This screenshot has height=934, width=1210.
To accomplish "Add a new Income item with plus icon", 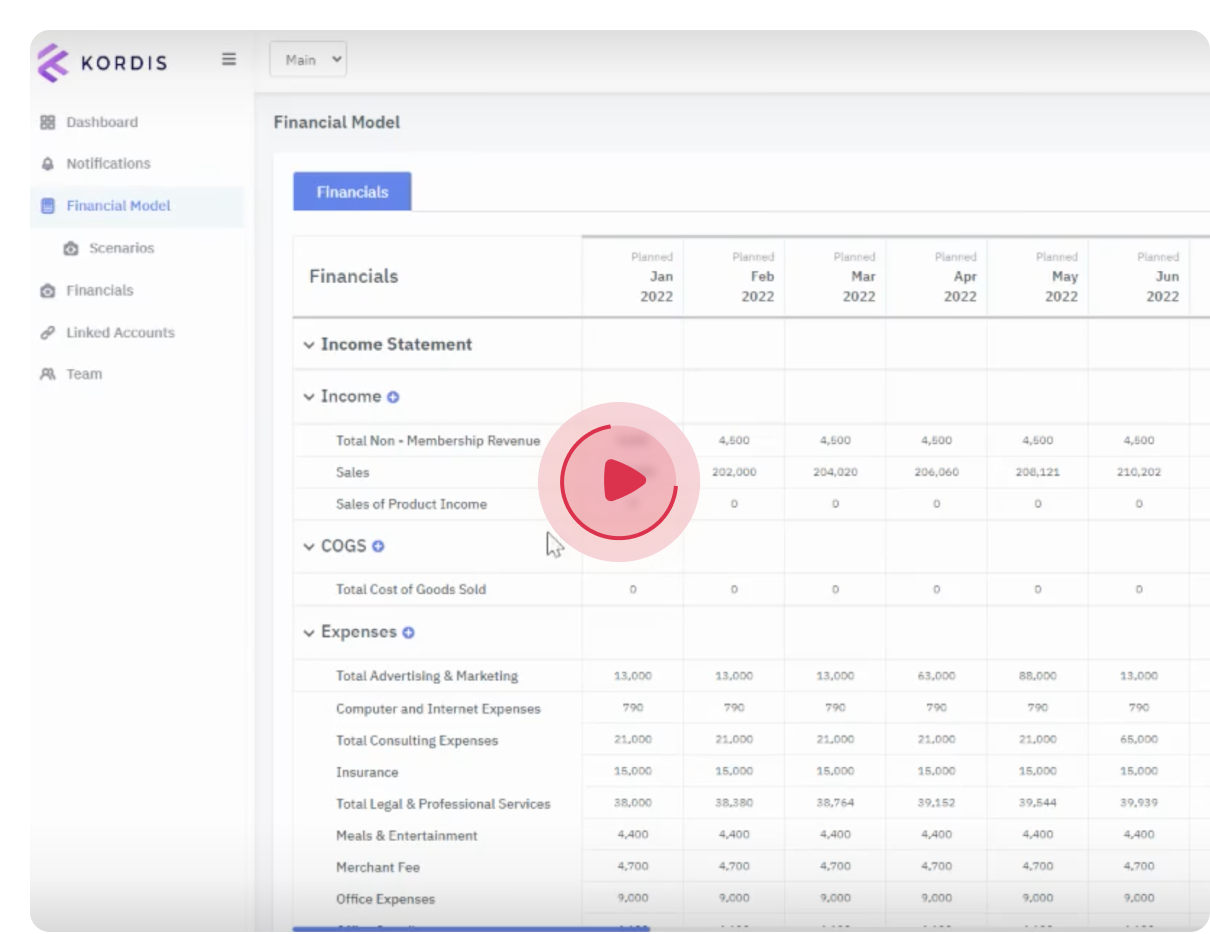I will [393, 397].
